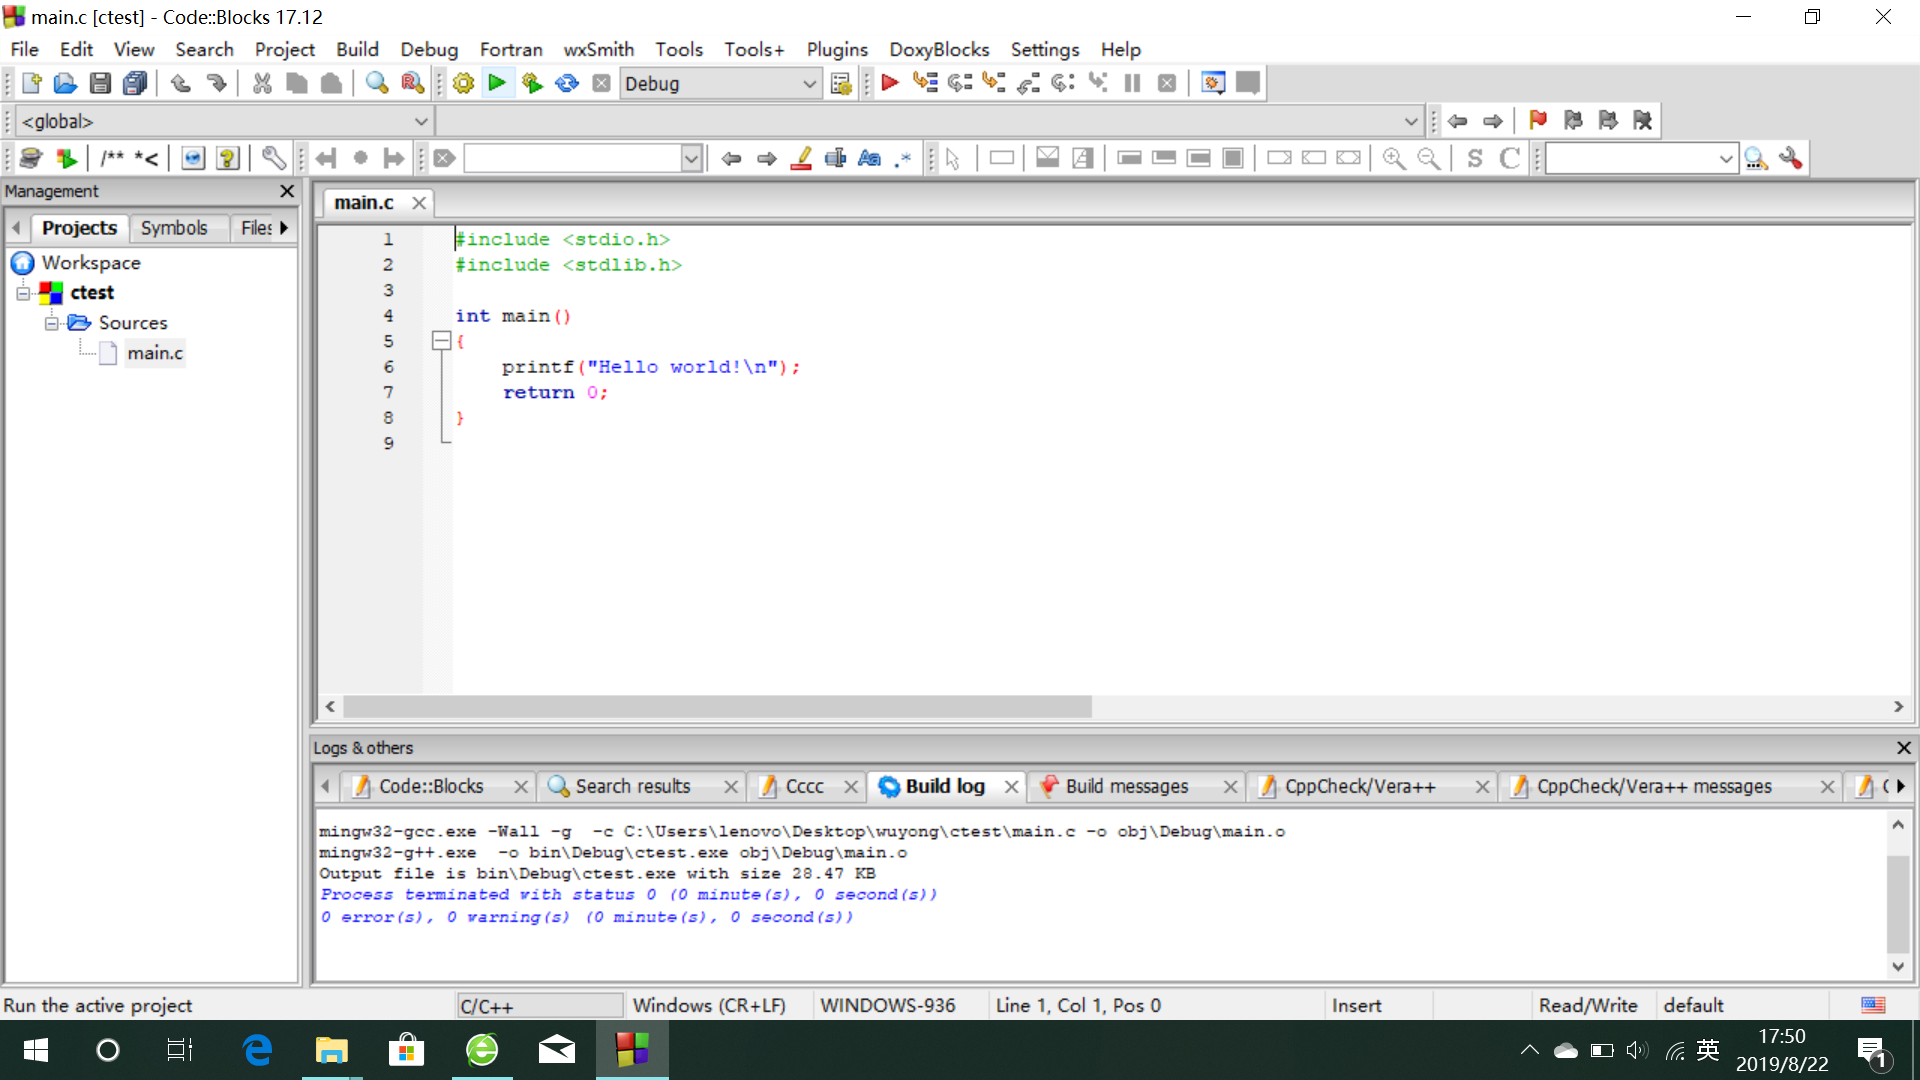The image size is (1920, 1080).
Task: Open the function list dropdown arrow
Action: [1411, 121]
